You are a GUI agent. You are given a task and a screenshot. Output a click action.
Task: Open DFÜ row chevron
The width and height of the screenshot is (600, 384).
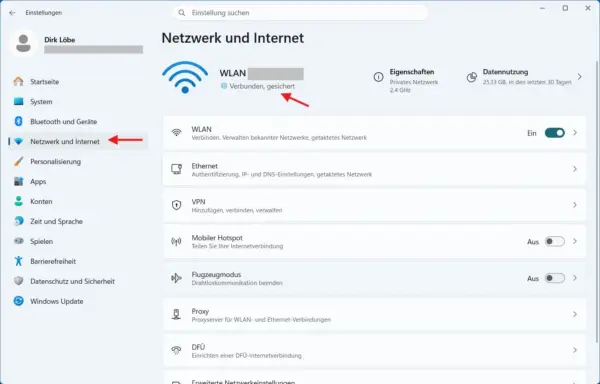pyautogui.click(x=575, y=350)
